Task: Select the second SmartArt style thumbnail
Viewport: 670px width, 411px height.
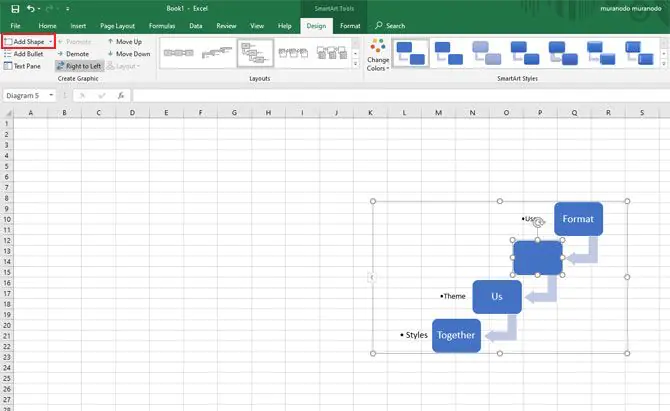Action: coord(448,53)
